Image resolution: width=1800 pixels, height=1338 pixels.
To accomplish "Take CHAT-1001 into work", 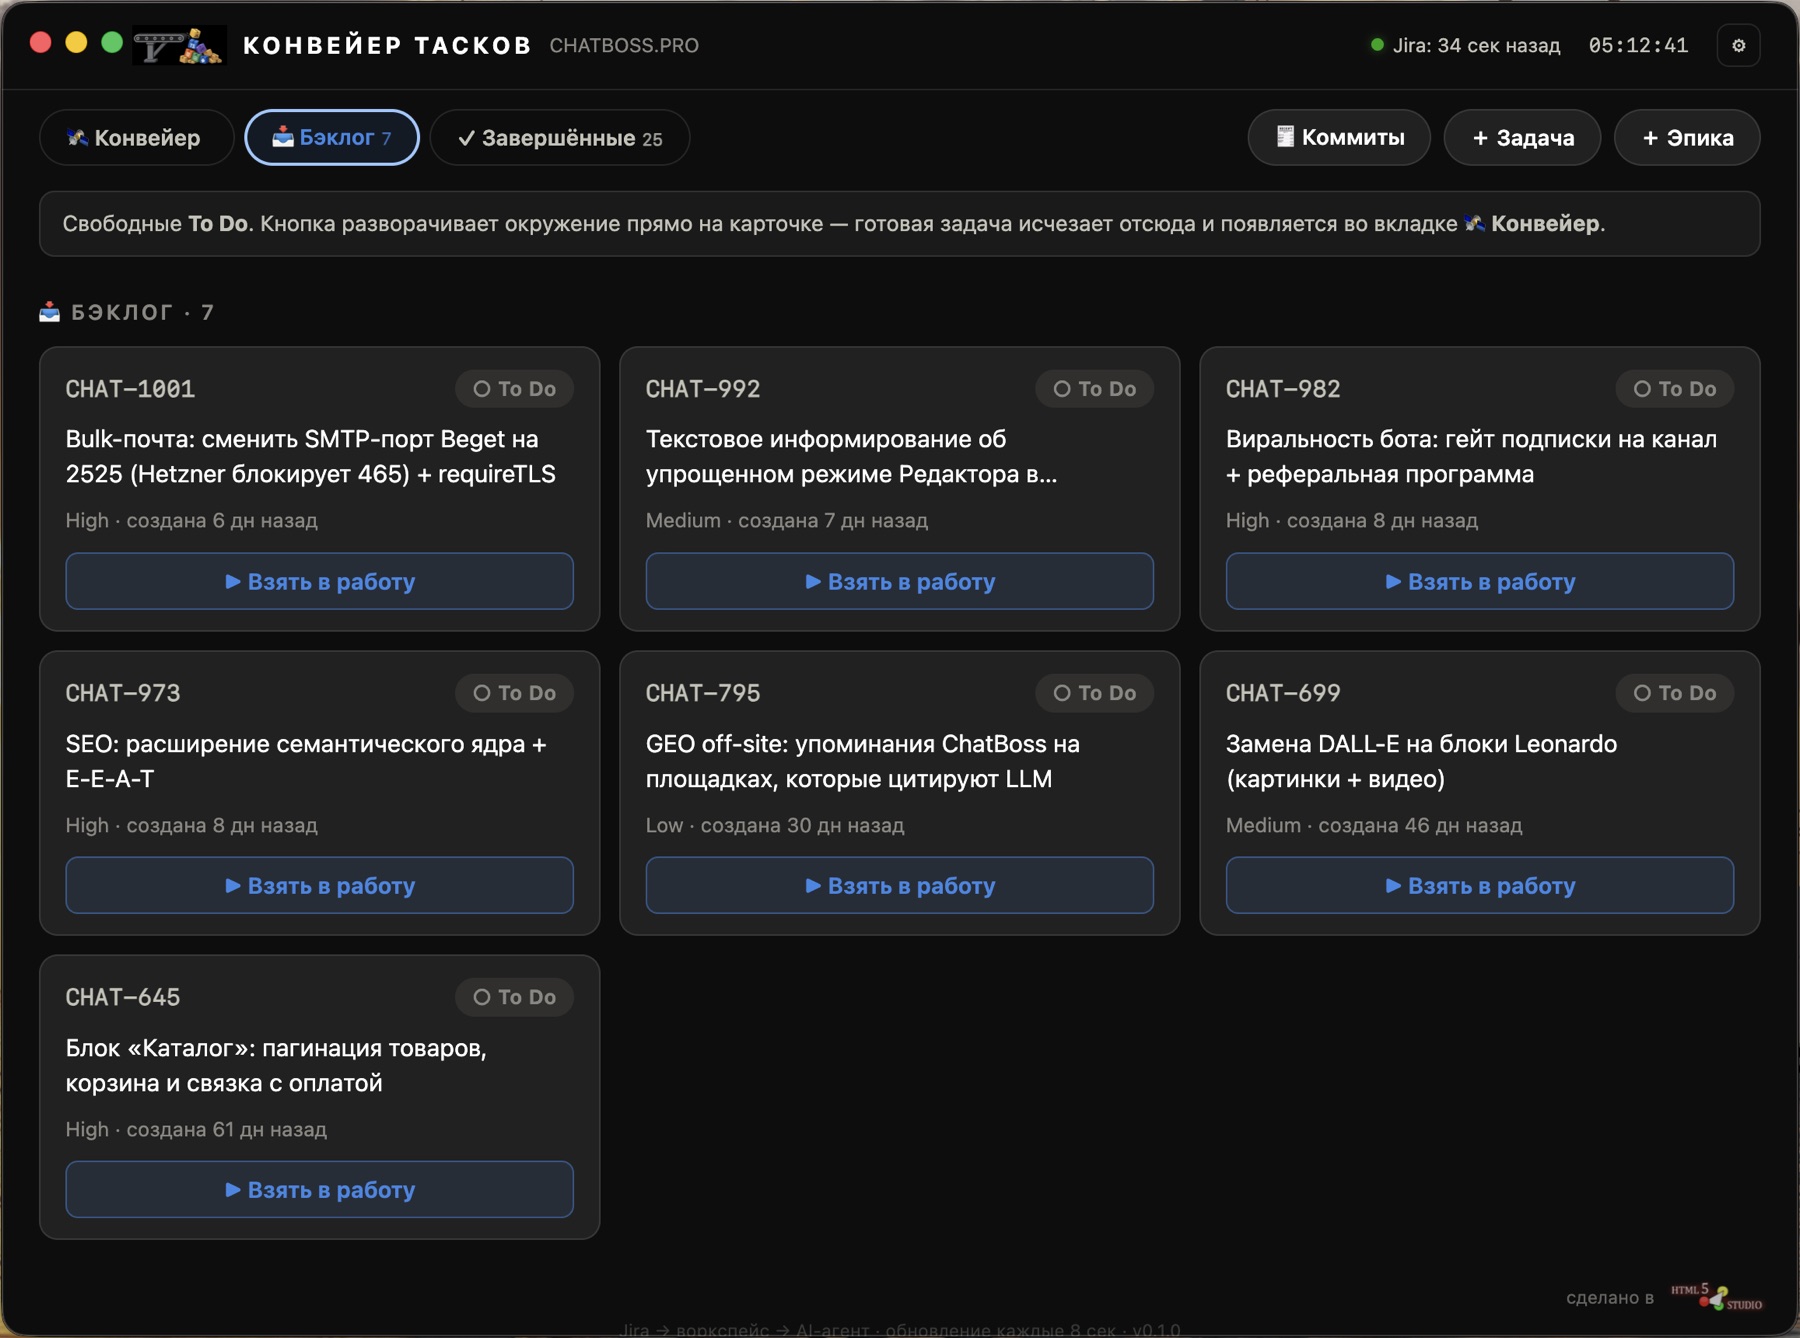I will point(320,581).
